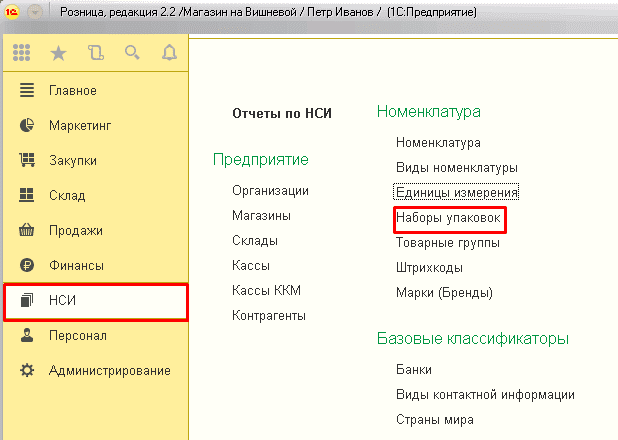618x440 pixels.
Task: Click the Search magnifier icon
Action: pos(131,53)
